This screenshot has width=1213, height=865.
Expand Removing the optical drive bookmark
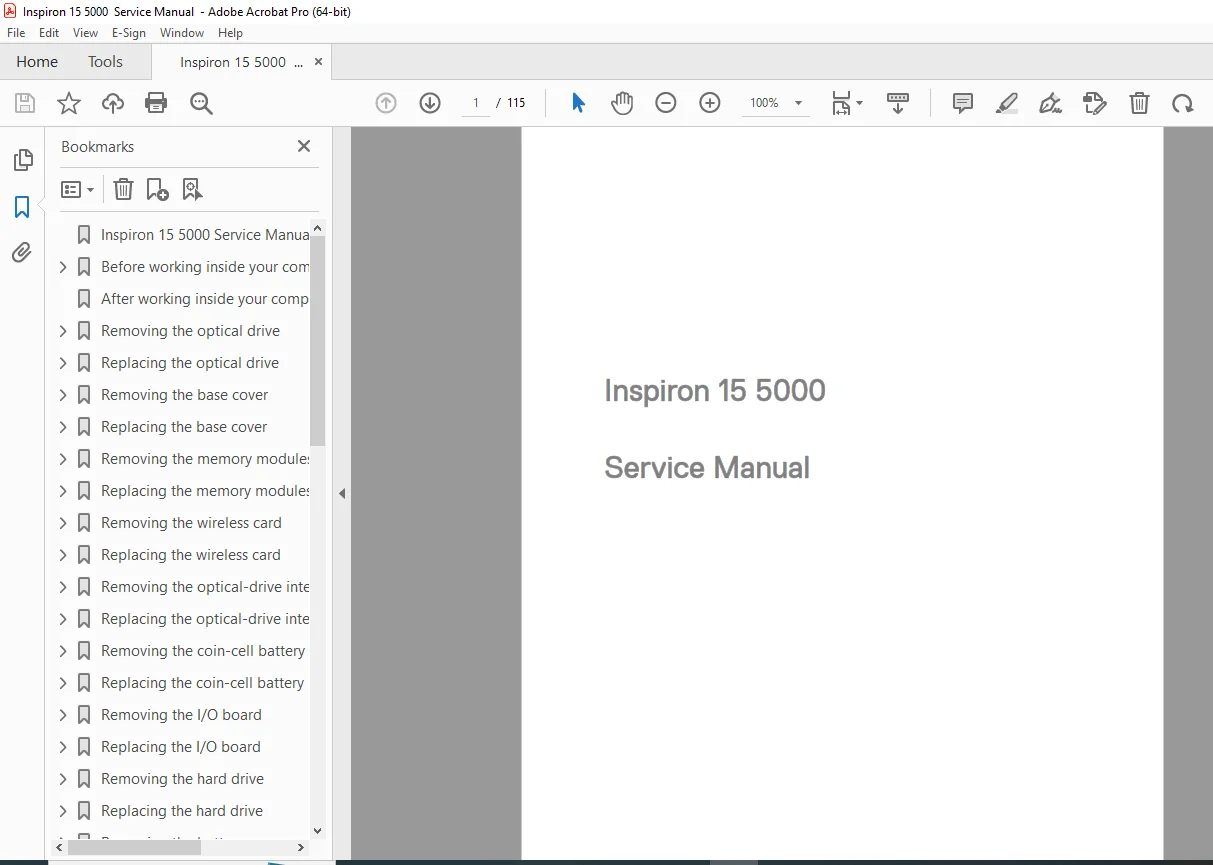pyautogui.click(x=63, y=331)
